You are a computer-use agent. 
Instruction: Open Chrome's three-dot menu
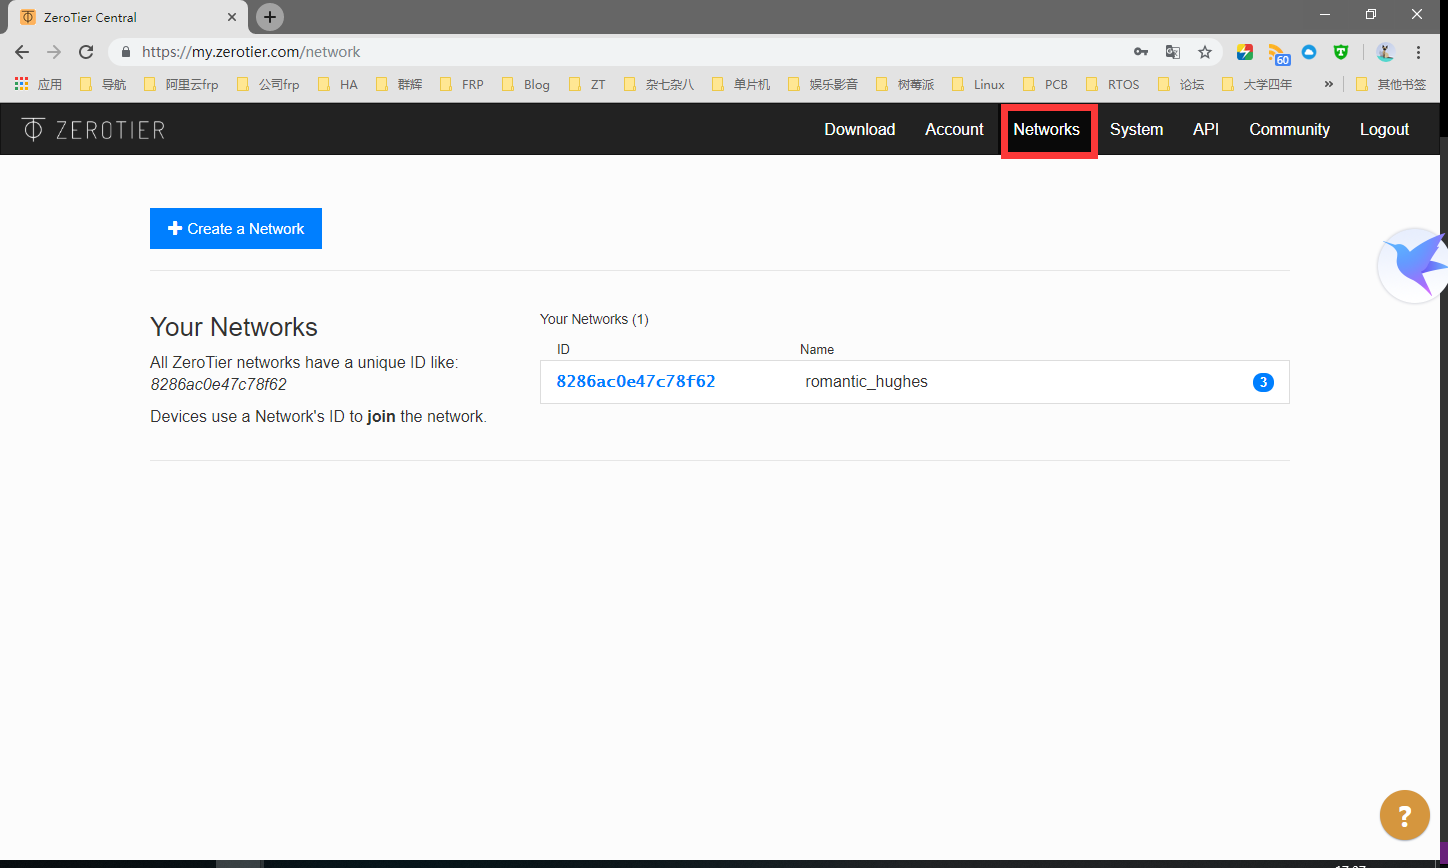[x=1418, y=52]
